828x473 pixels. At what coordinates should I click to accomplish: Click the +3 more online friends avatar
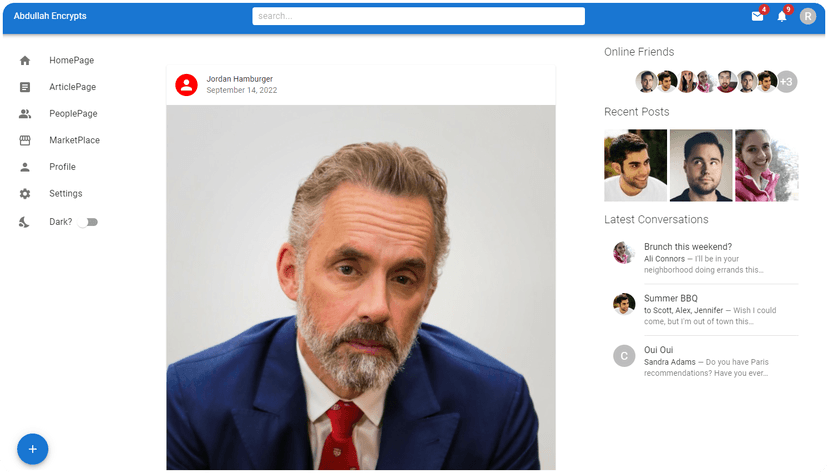pos(786,82)
